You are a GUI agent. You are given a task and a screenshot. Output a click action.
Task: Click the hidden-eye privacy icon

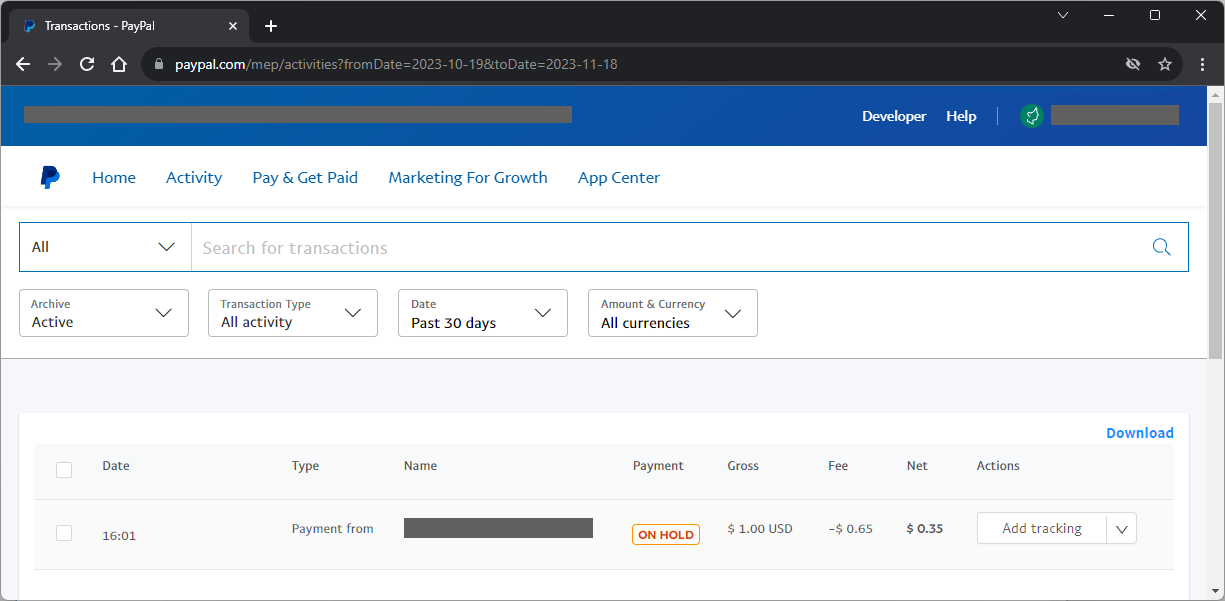[x=1133, y=63]
